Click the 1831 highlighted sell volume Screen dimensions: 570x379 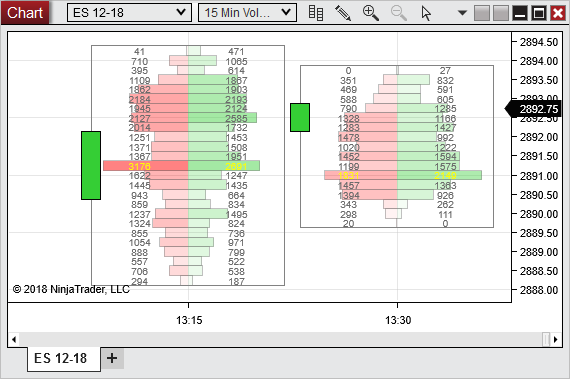(x=348, y=176)
